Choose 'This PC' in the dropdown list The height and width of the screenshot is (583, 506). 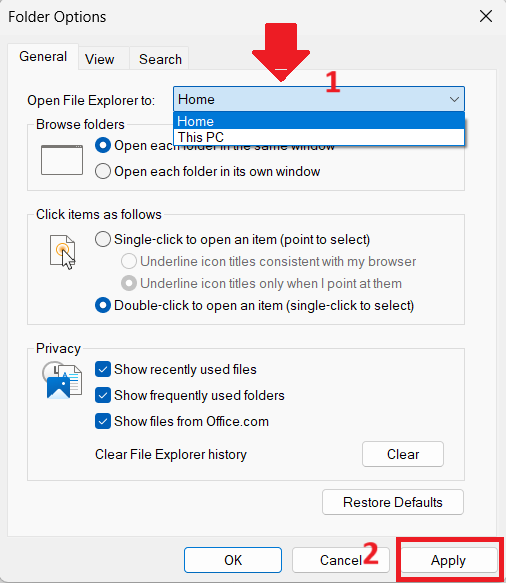(319, 137)
